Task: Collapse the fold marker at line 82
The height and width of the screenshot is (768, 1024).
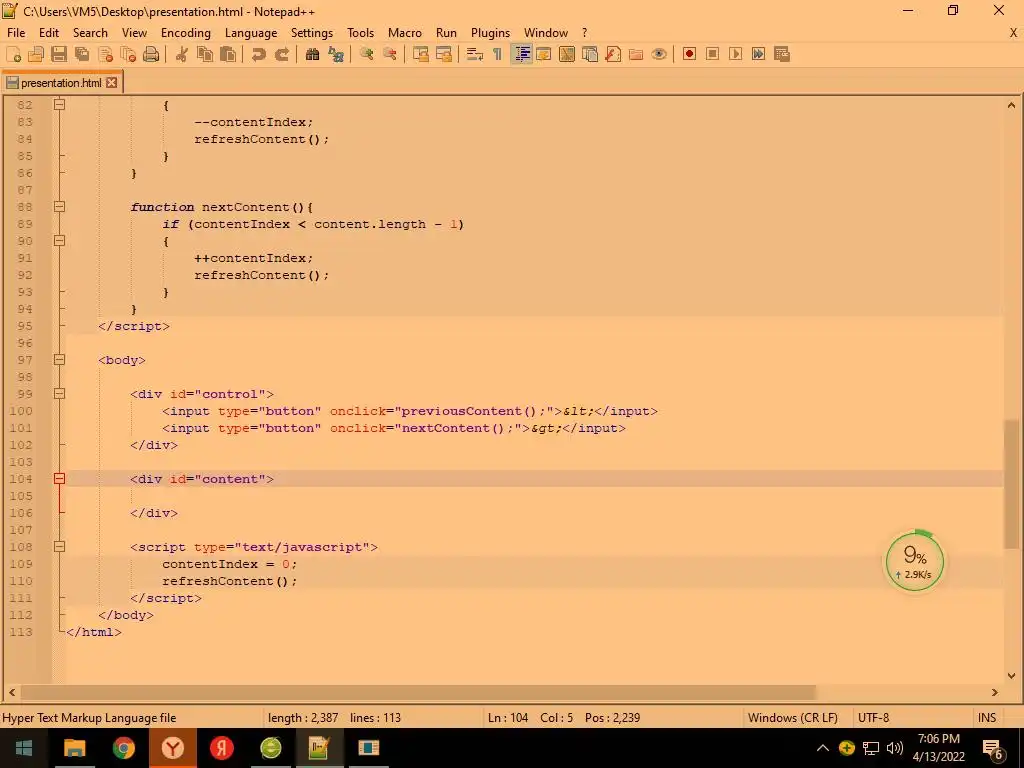Action: [59, 104]
